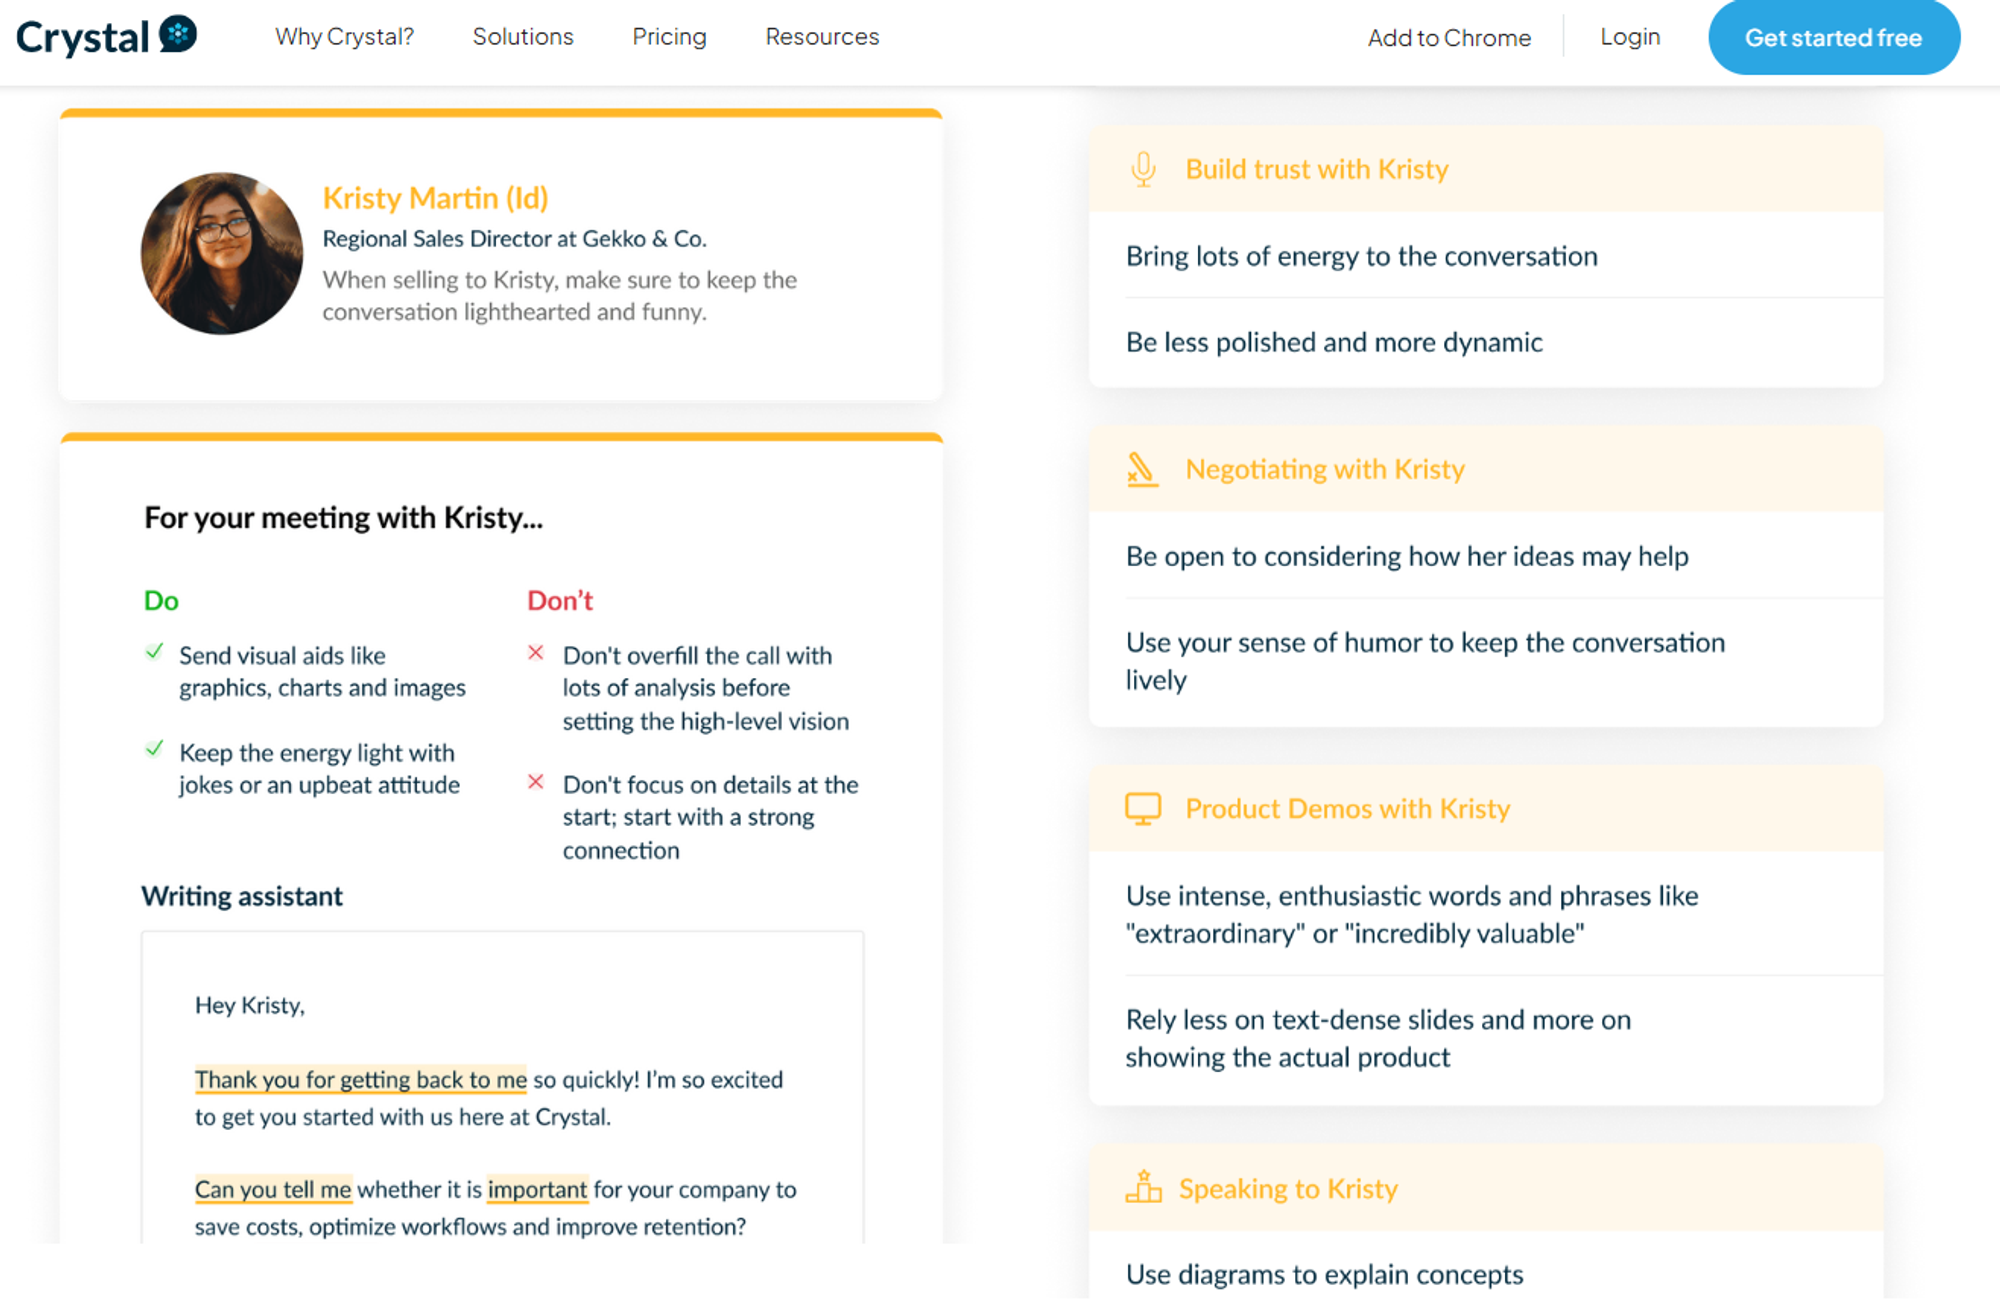Click the Add to Chrome link

point(1449,38)
